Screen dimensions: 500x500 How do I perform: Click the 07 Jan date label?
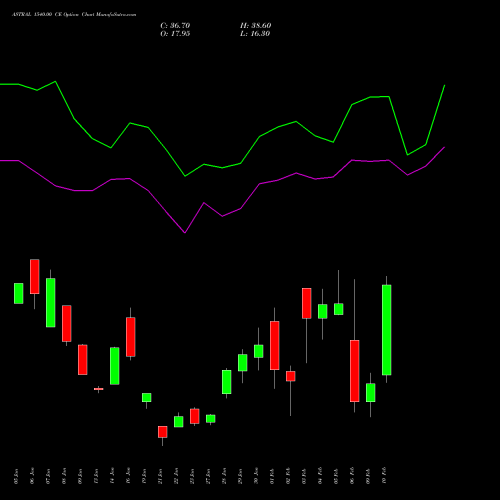48,476
